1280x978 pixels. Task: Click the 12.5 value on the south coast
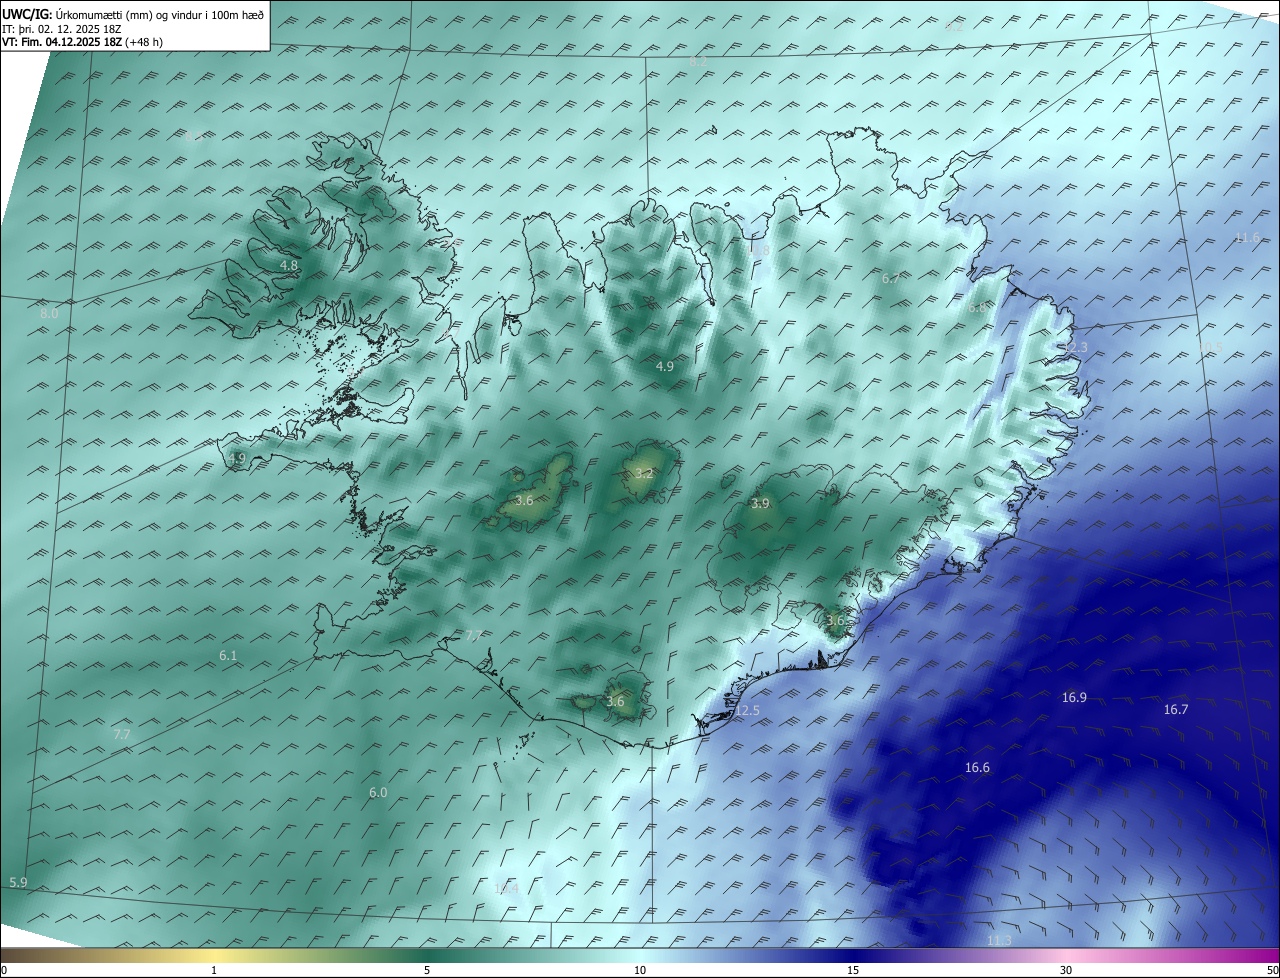pyautogui.click(x=746, y=711)
